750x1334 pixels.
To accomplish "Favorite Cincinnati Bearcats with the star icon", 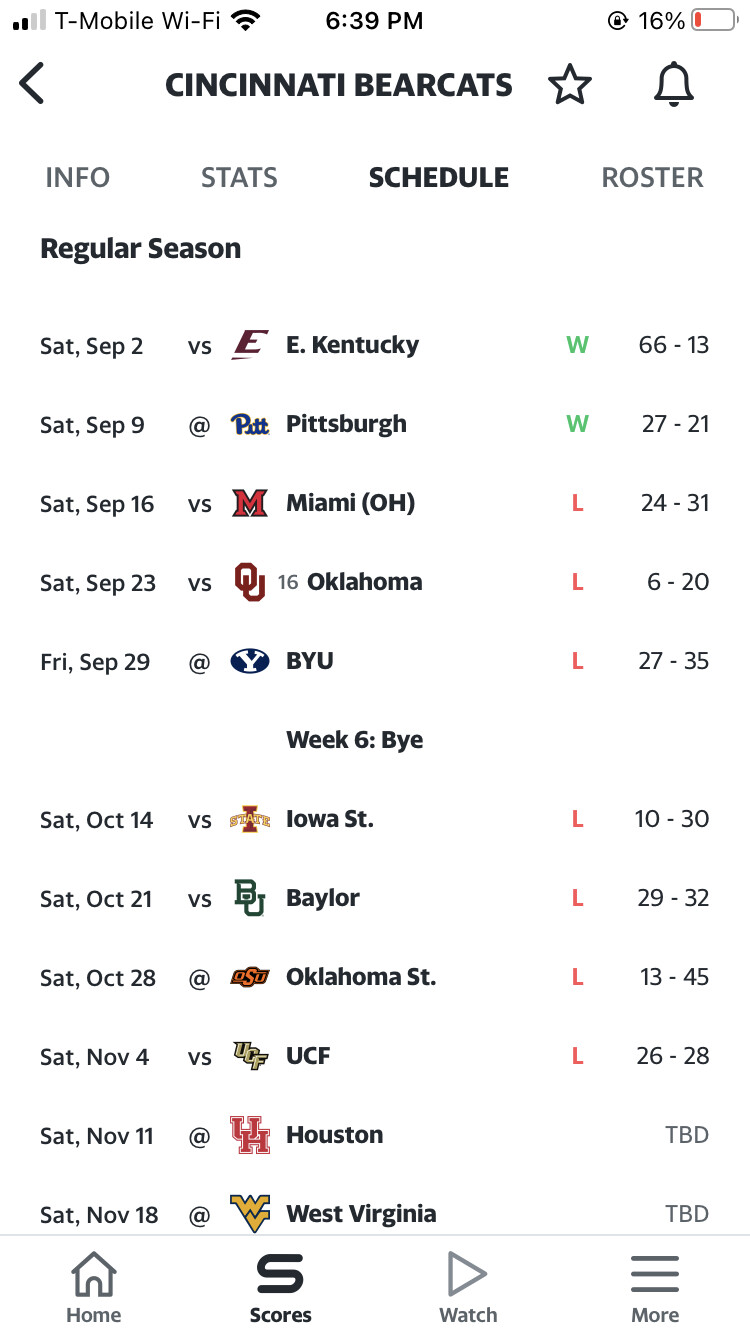I will 570,85.
